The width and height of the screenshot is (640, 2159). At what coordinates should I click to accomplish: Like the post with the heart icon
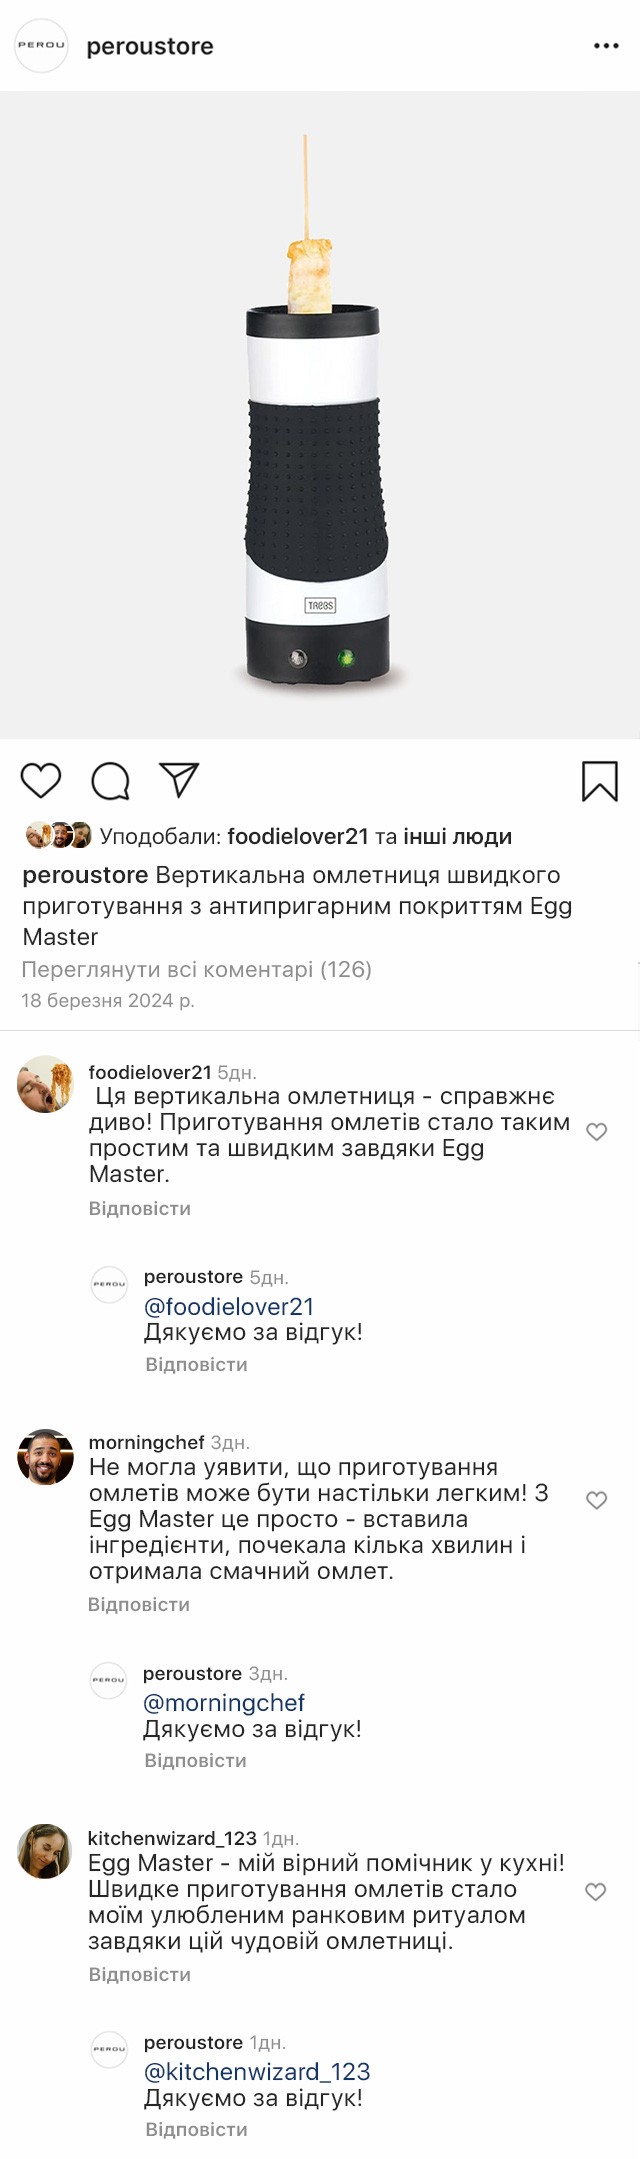click(x=41, y=781)
